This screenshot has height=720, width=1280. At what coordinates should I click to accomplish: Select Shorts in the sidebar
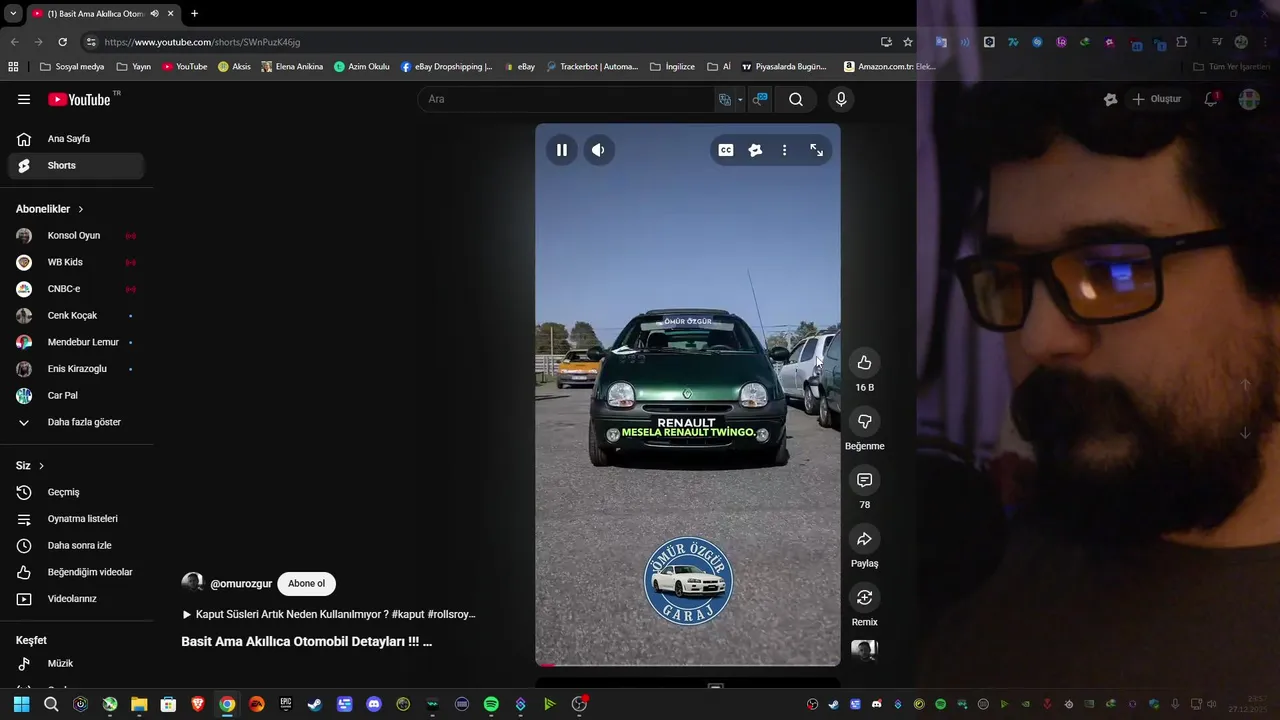tap(76, 166)
